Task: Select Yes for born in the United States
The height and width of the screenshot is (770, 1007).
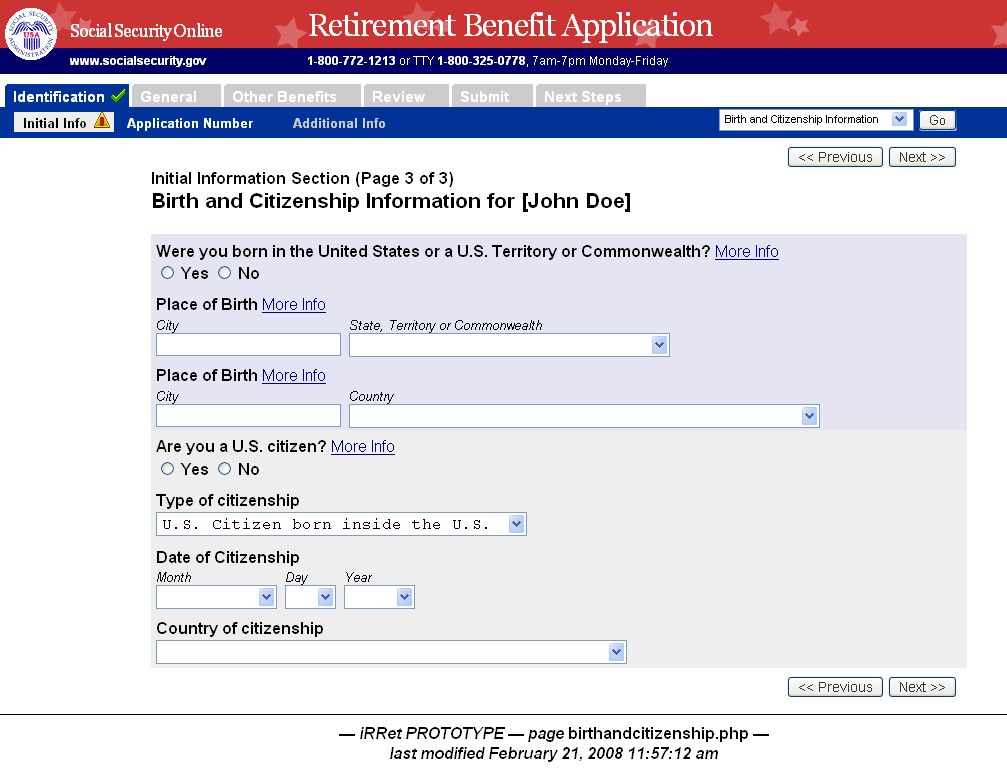Action: pos(168,273)
